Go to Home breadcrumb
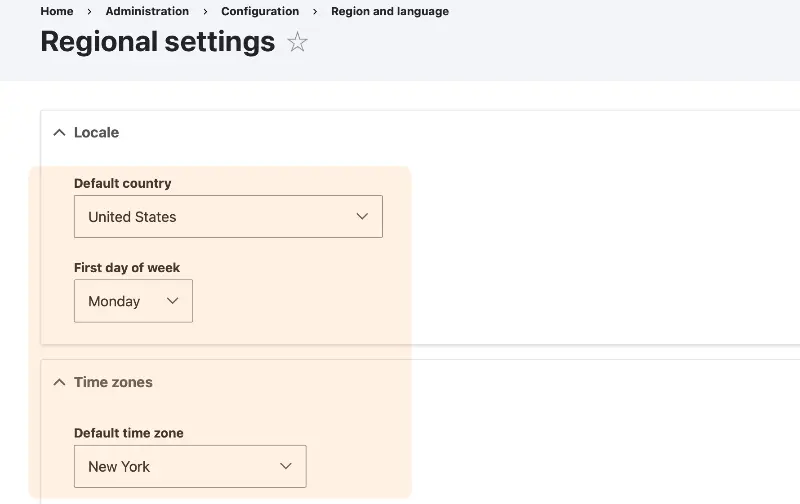Screen dimensions: 800x504 coord(57,11)
